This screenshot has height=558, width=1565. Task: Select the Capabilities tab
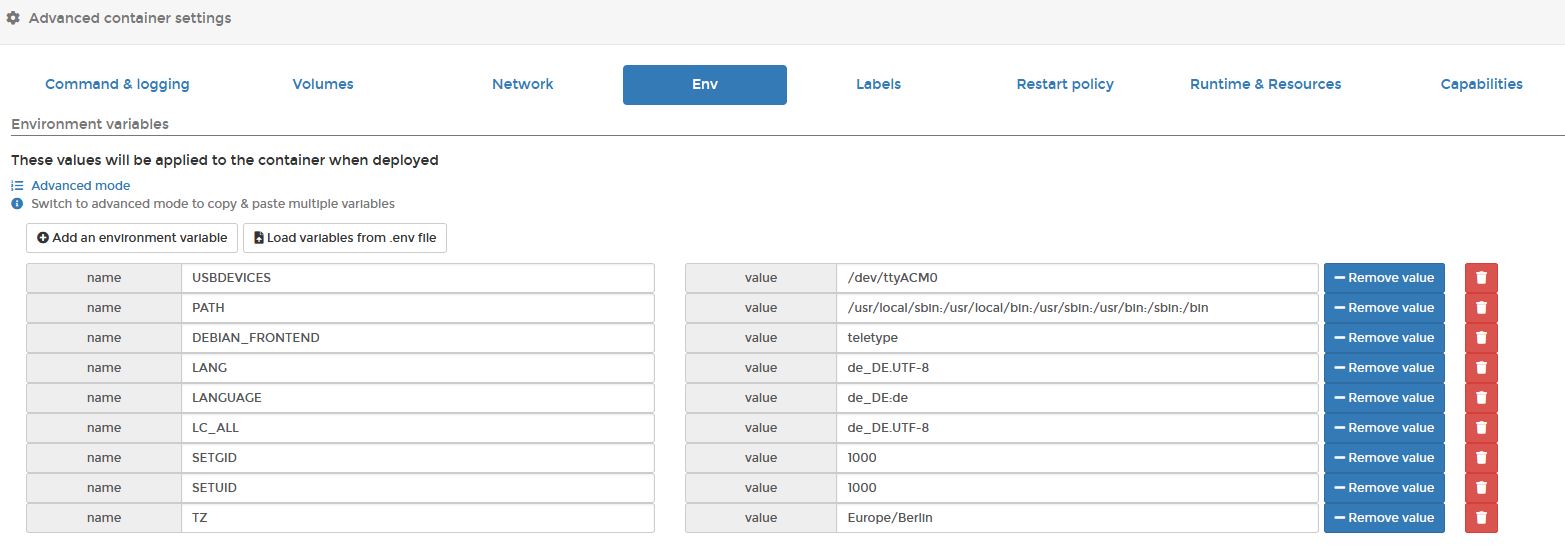(x=1481, y=85)
